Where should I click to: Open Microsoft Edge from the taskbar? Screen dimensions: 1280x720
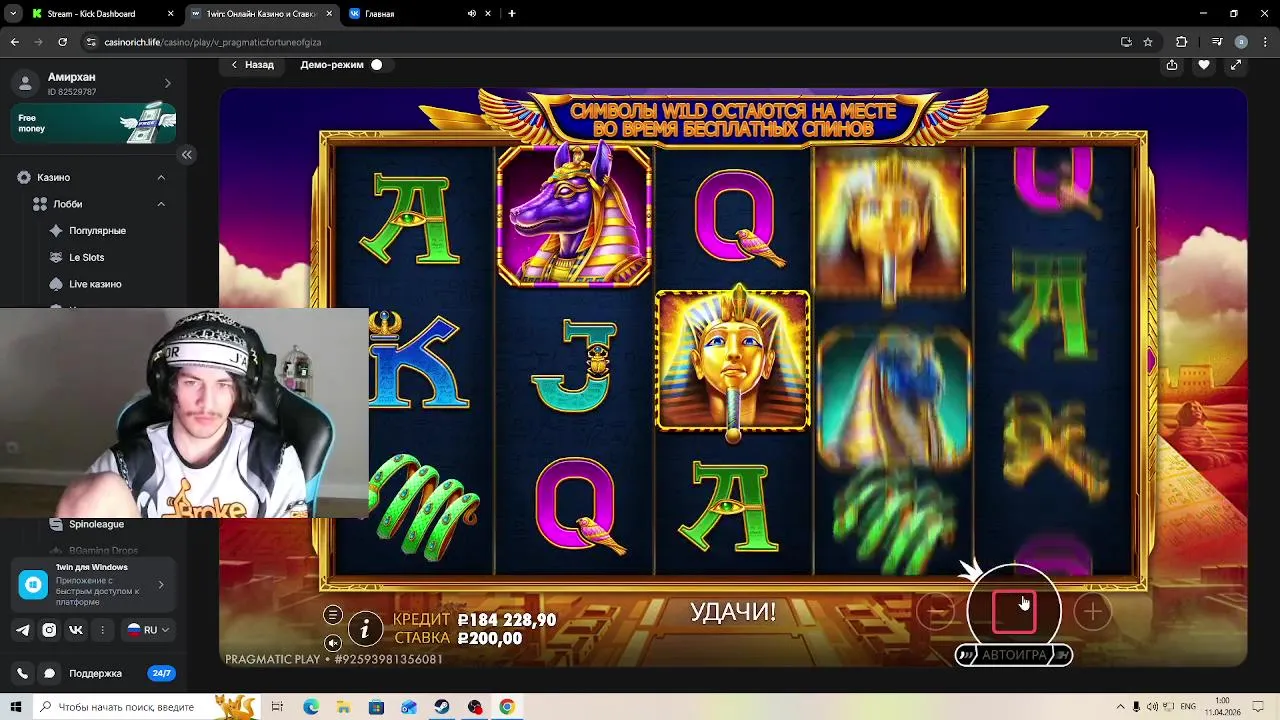pos(311,707)
